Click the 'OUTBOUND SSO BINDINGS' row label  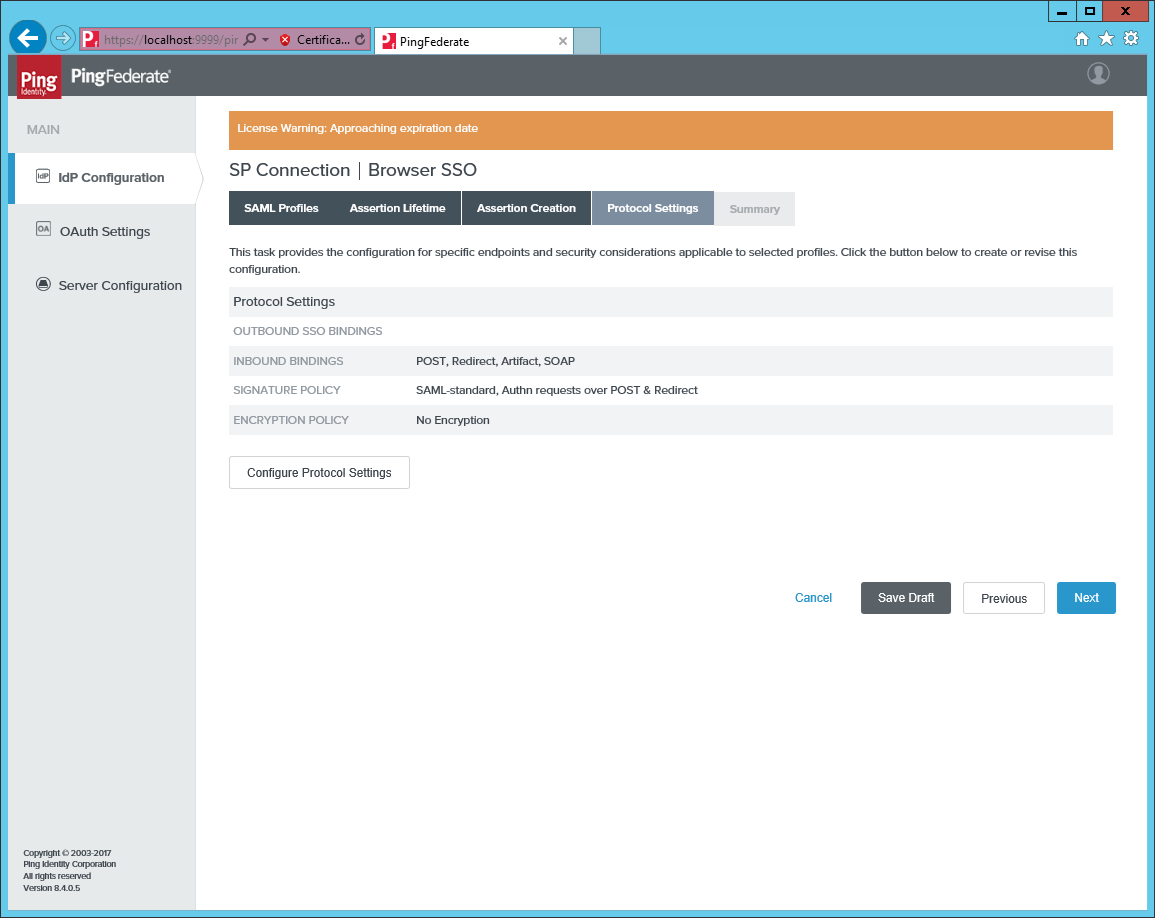pos(308,332)
